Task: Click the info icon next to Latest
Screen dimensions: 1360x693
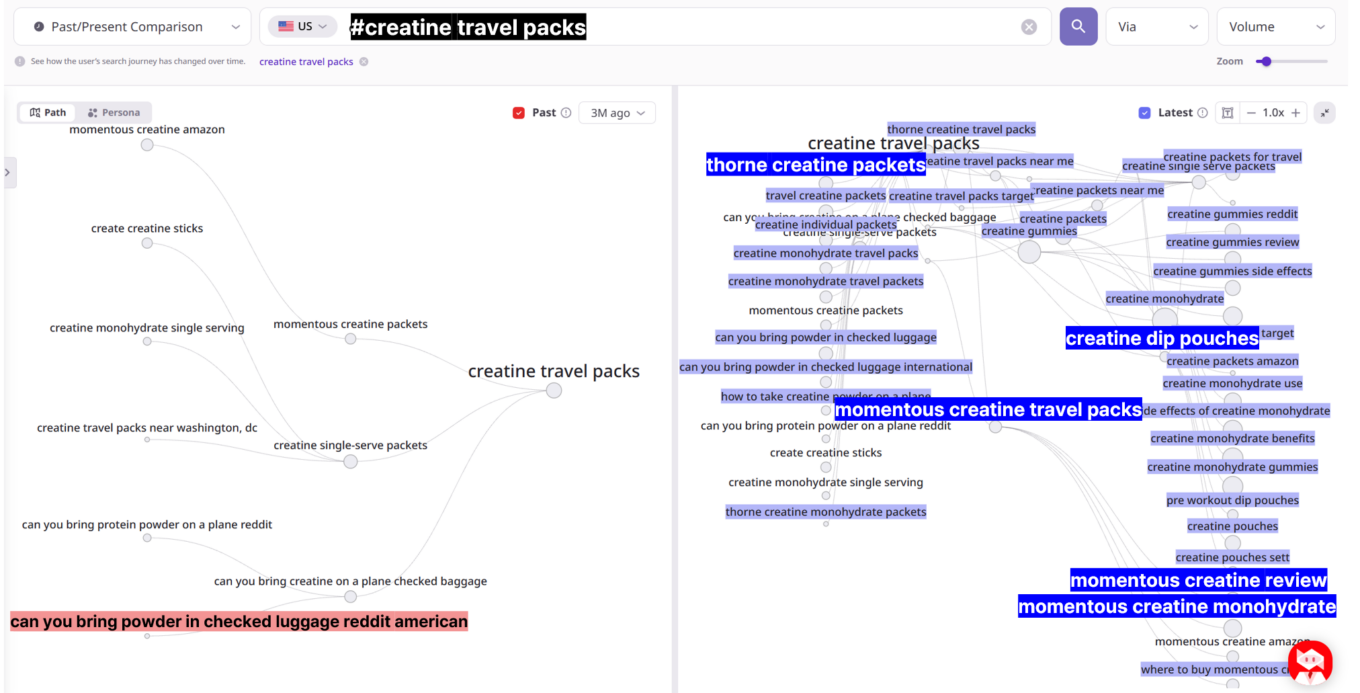Action: click(1203, 113)
